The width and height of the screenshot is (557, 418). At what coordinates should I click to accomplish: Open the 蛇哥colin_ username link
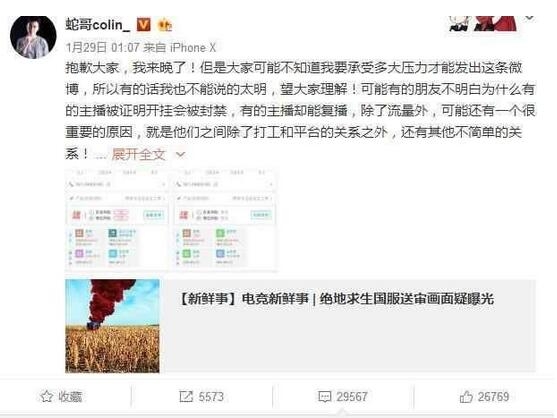point(97,25)
